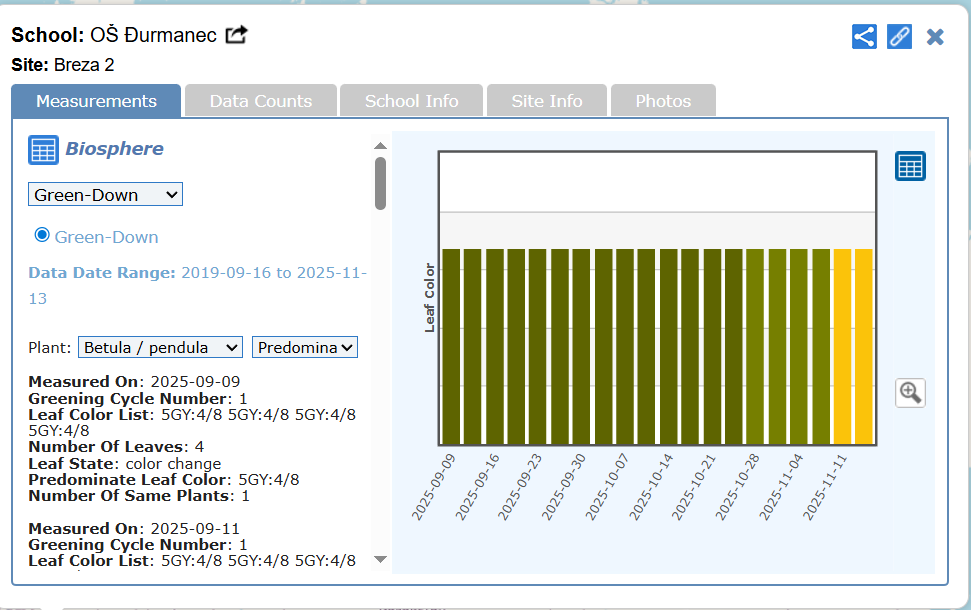Click the Biosphere data table icon
This screenshot has width=971, height=610.
[43, 150]
